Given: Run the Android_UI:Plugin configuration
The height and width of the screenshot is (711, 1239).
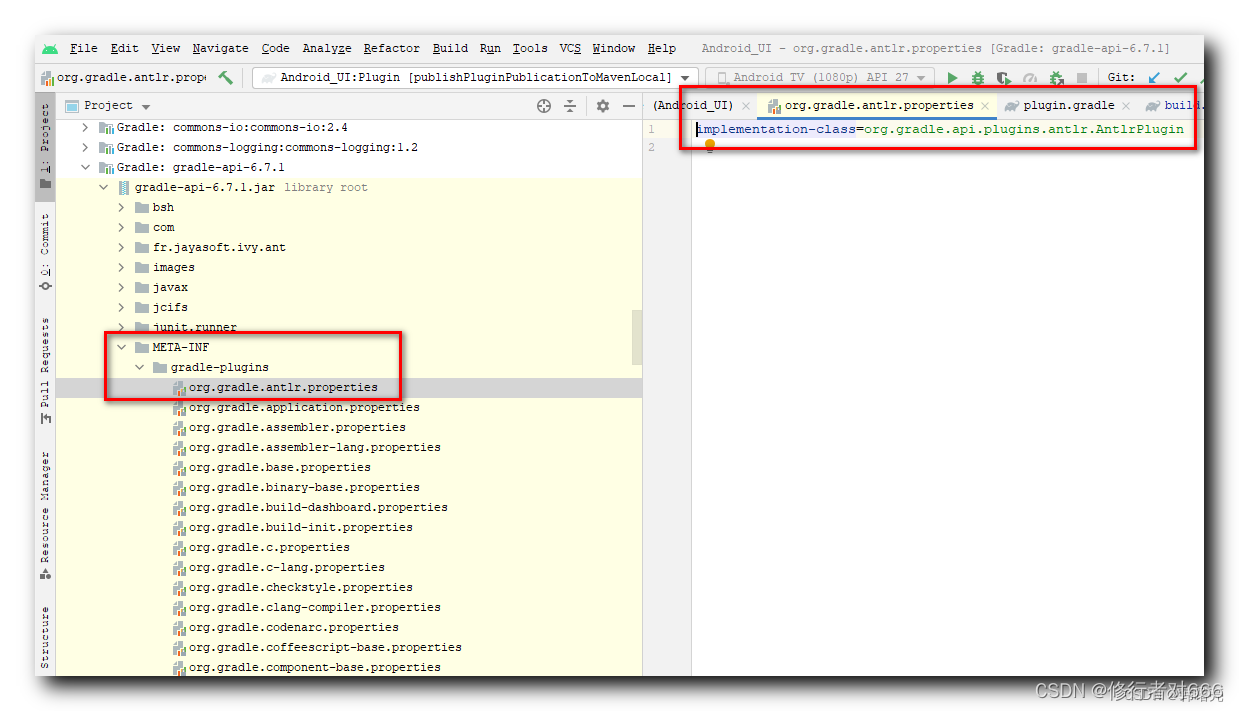Looking at the screenshot, I should [x=953, y=77].
